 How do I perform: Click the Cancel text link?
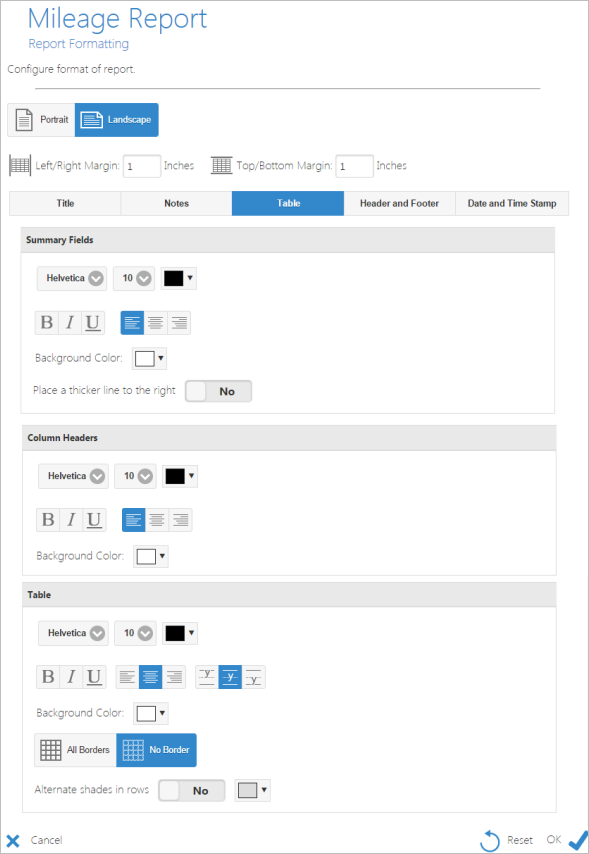coord(46,840)
